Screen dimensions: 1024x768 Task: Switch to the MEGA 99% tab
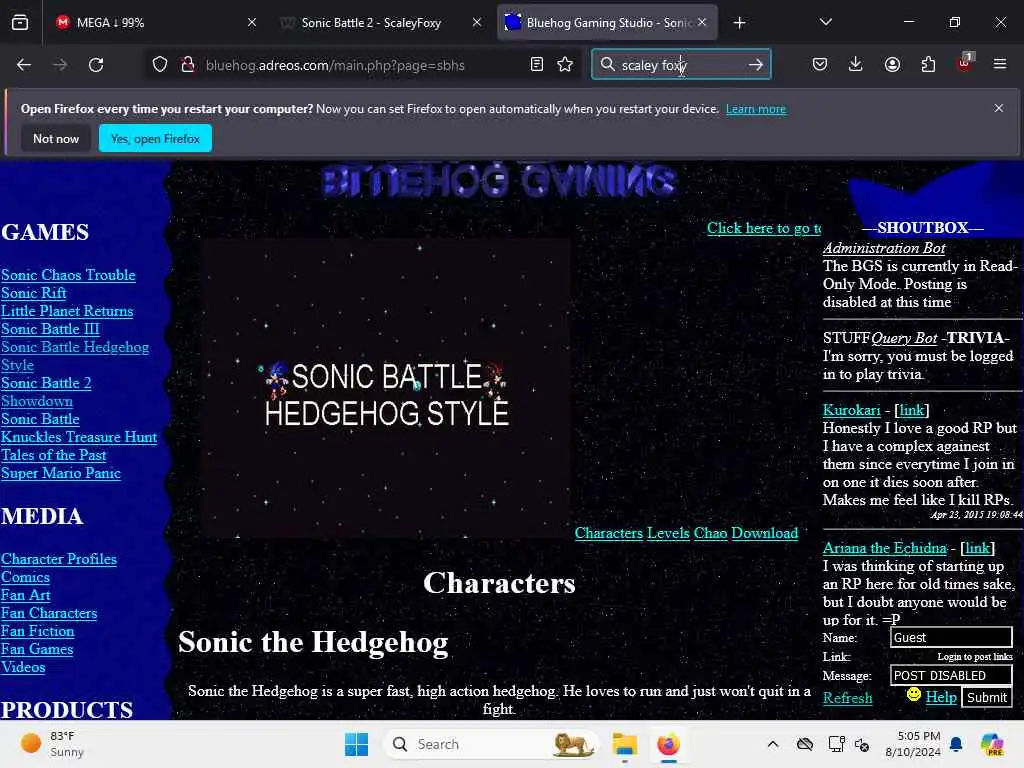[x=157, y=23]
